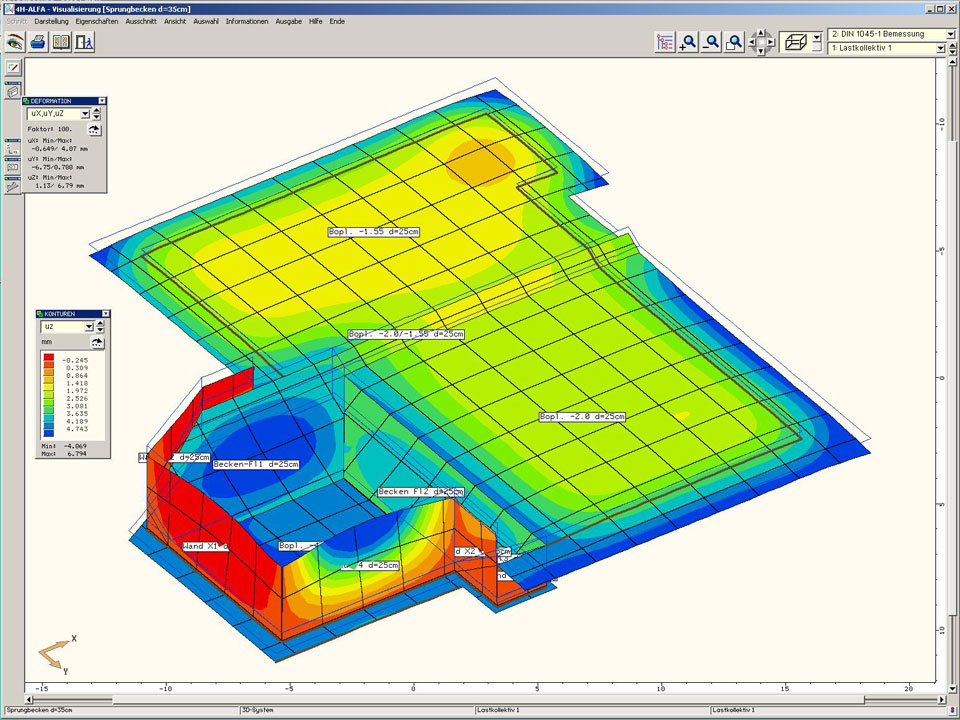Click the pan up arrow on navigation pad
Viewport: 960px width, 720px height.
(760, 33)
